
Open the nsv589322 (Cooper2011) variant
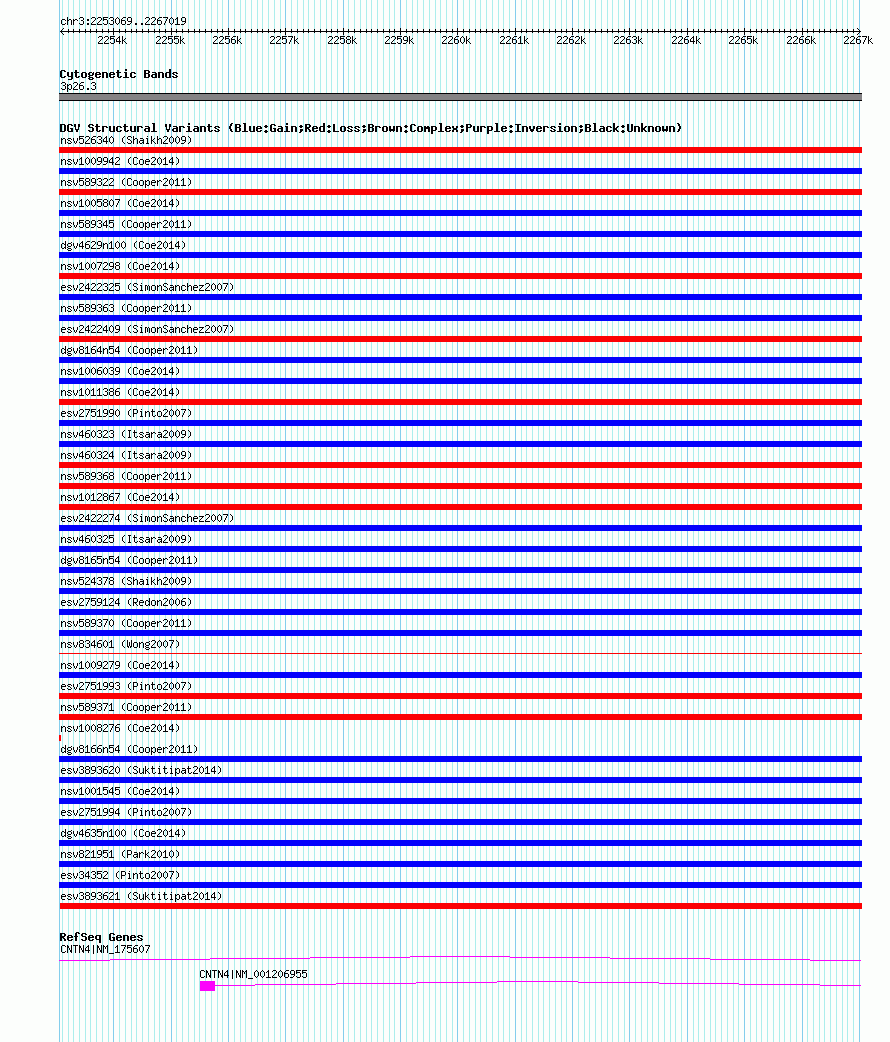[126, 182]
